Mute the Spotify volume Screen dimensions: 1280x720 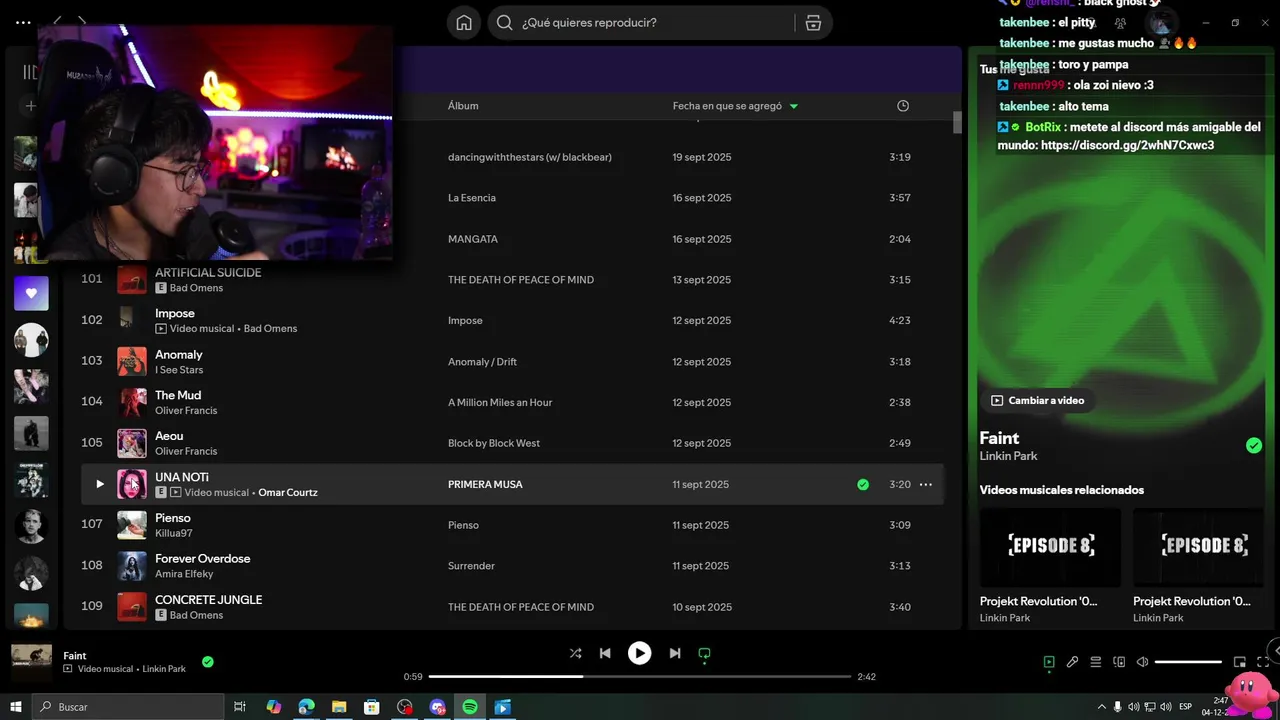[1143, 662]
